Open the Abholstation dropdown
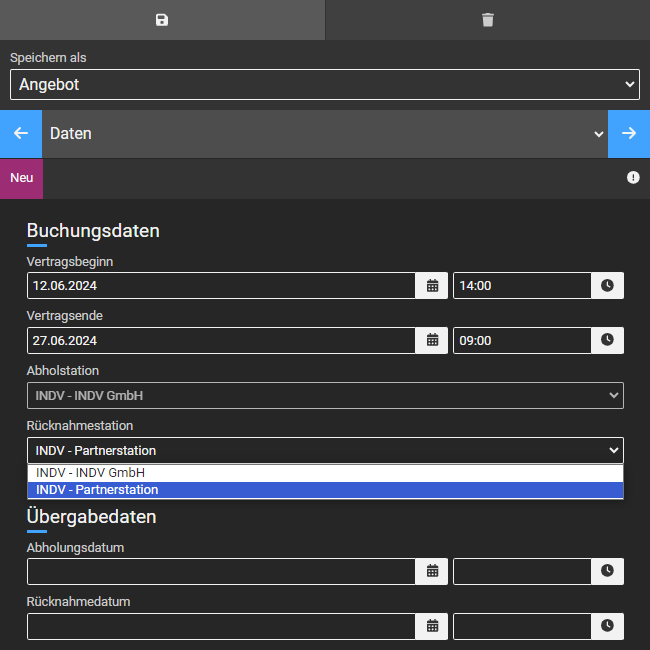This screenshot has height=650, width=650. (324, 396)
